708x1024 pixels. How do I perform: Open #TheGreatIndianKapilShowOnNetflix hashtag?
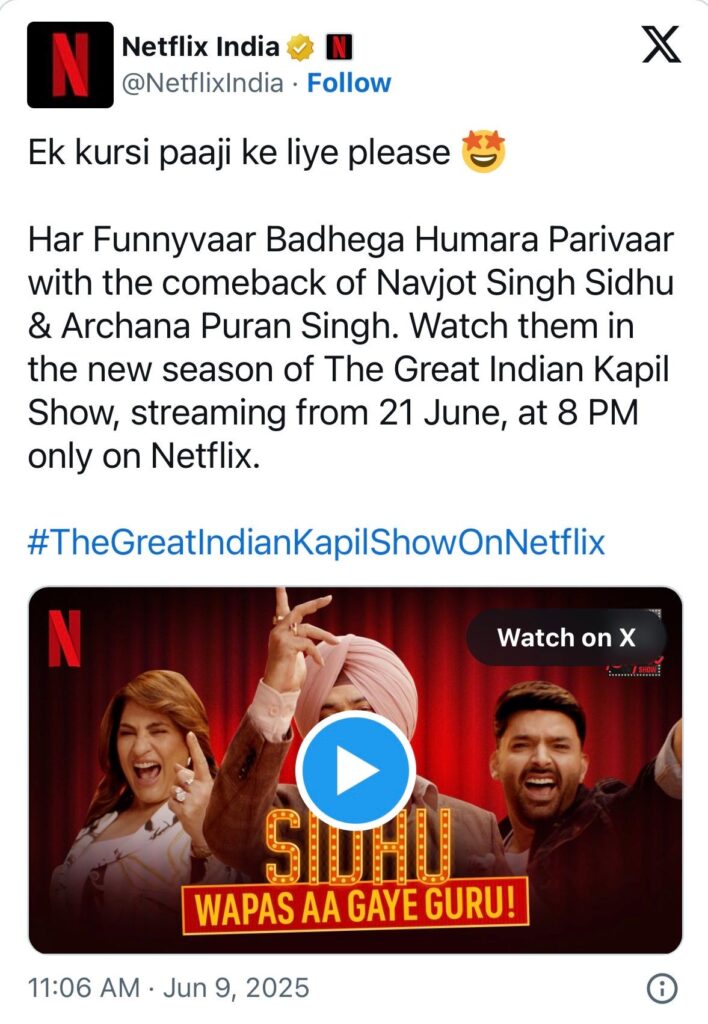click(316, 542)
